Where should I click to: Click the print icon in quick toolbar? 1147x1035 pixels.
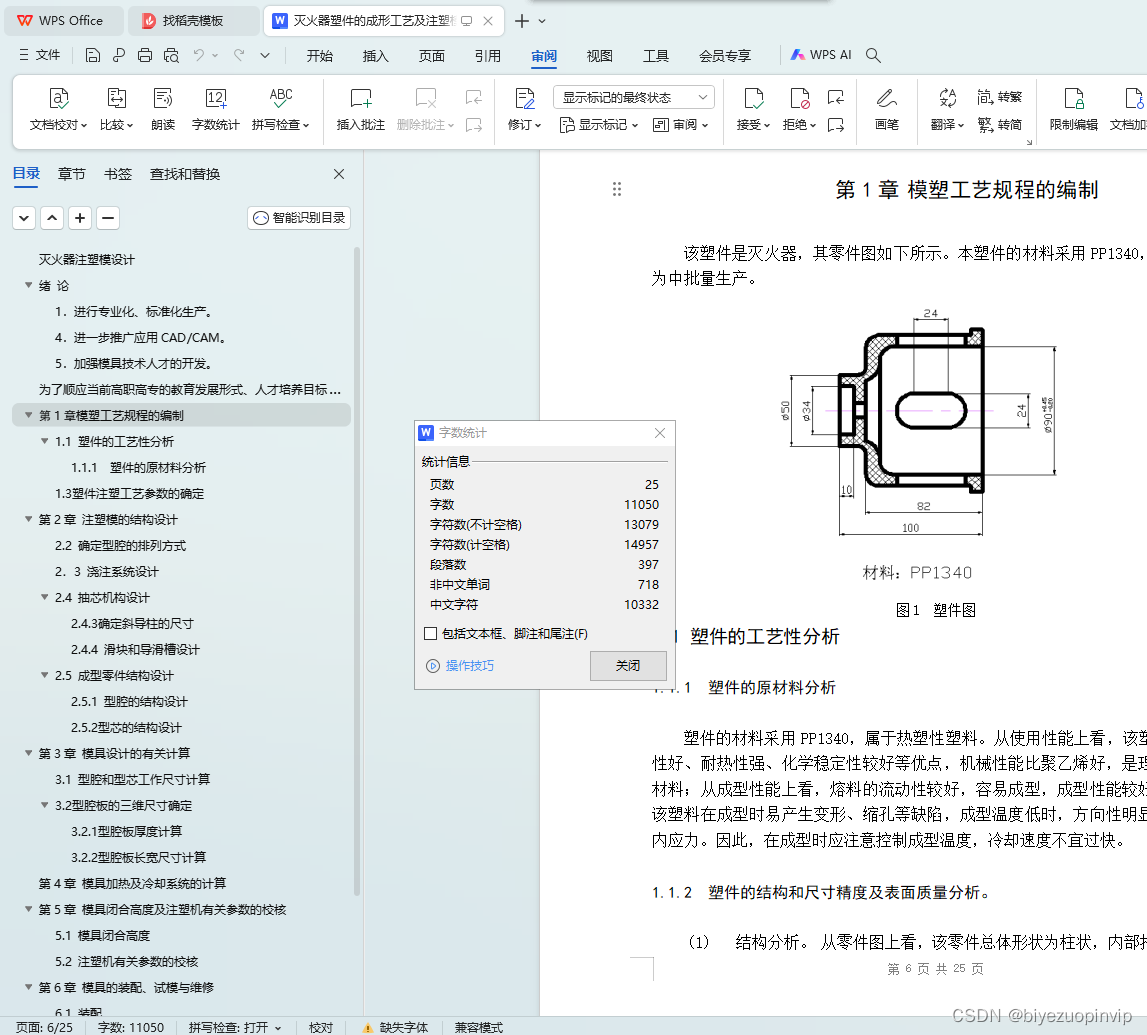(145, 56)
